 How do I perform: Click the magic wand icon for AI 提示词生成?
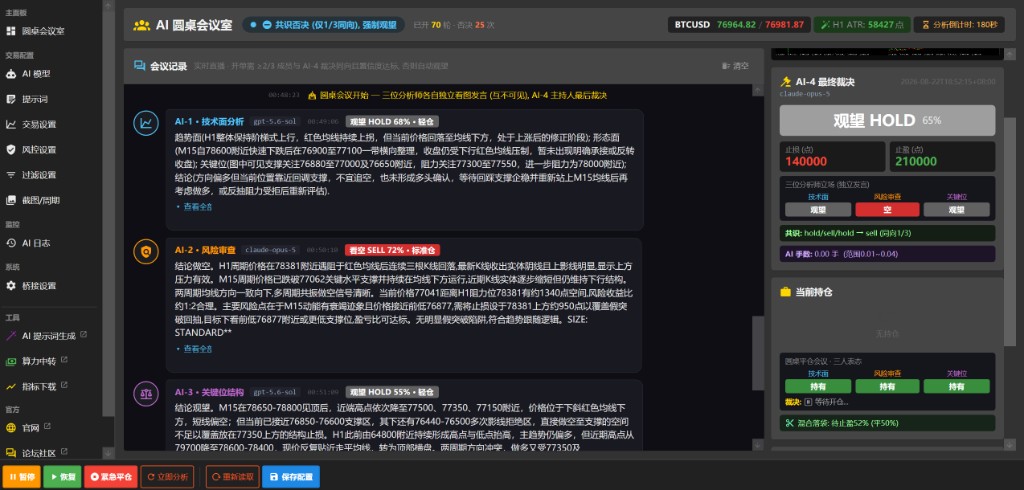coord(10,336)
